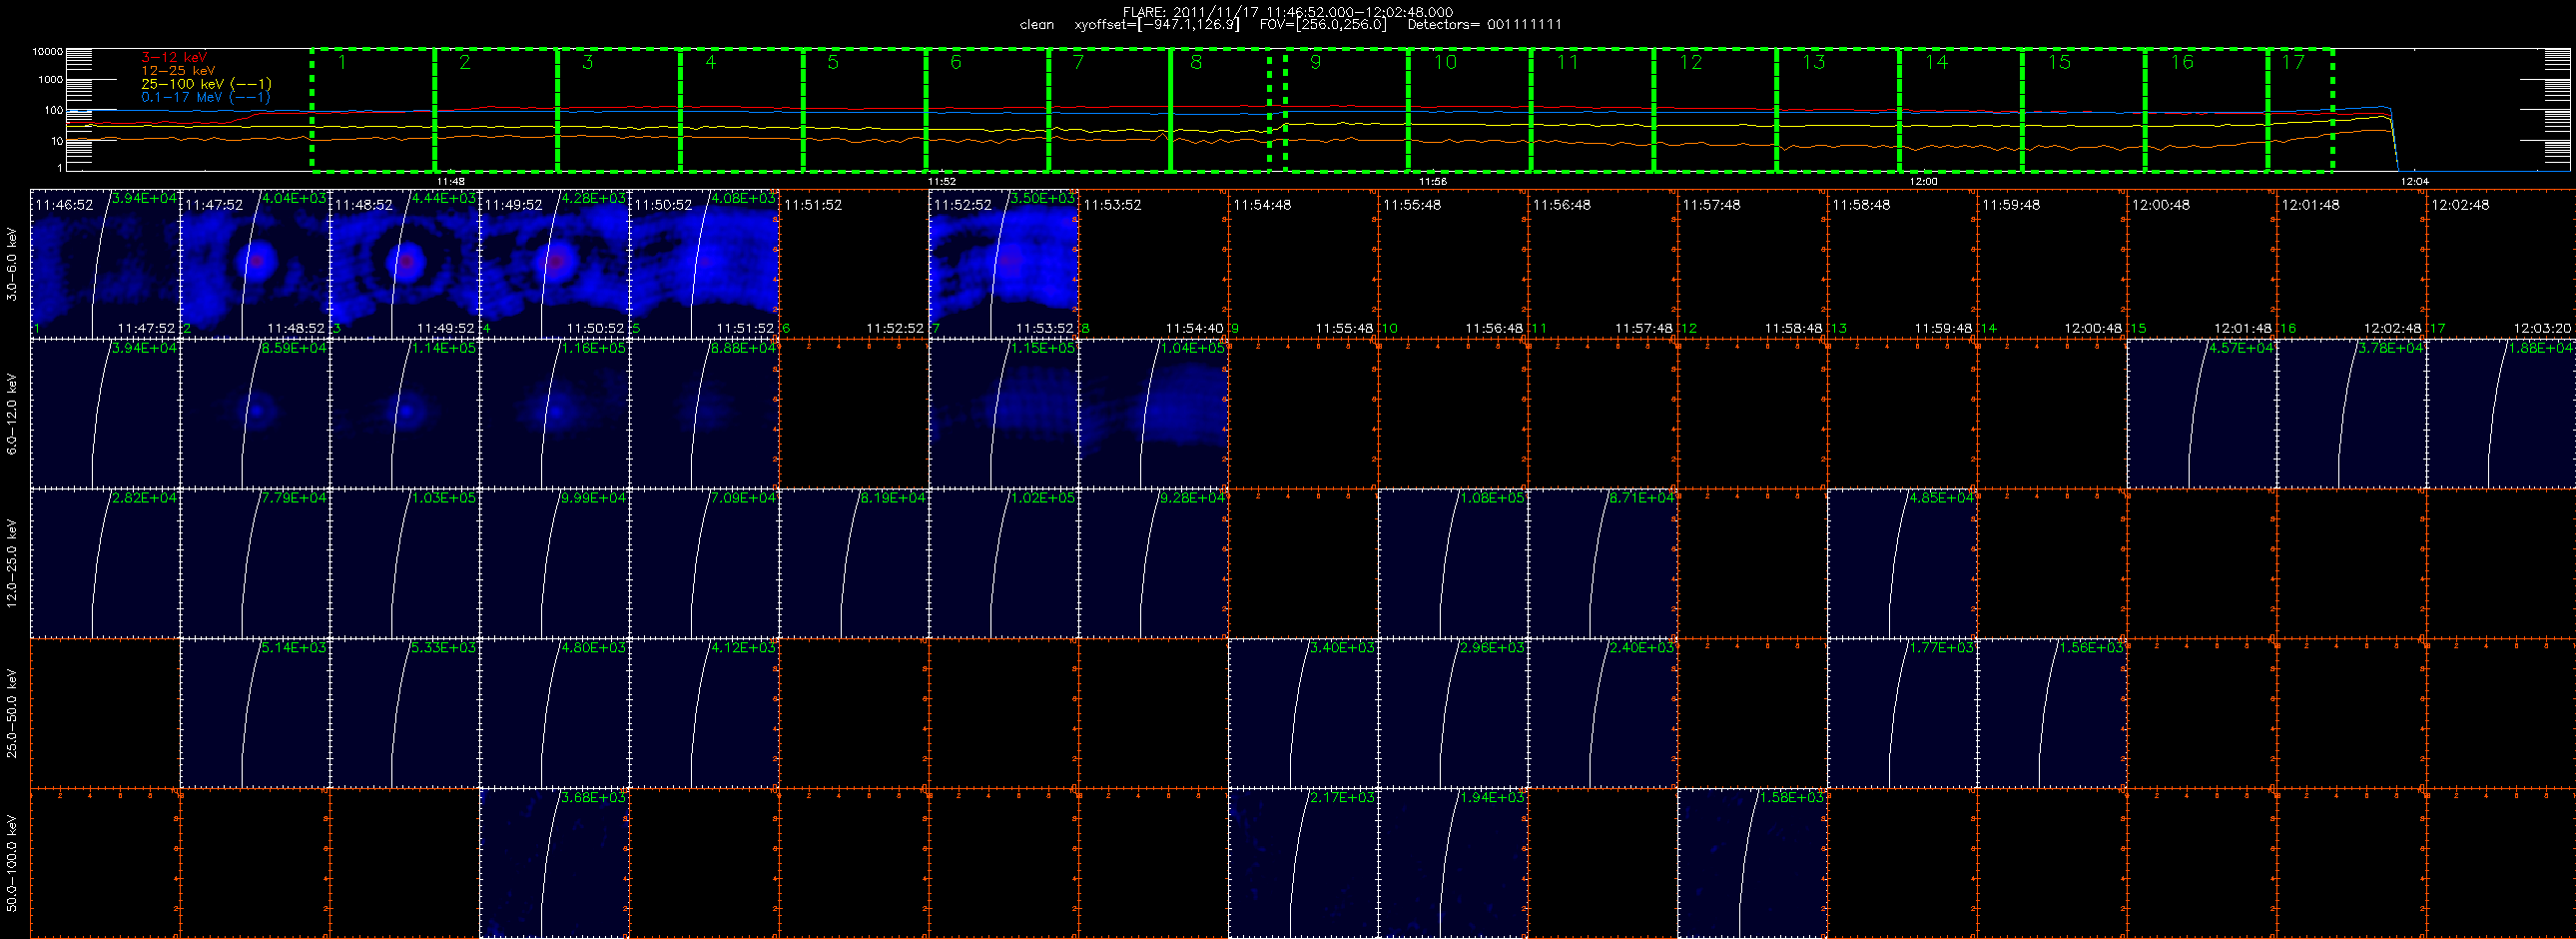Click the 12:04 time axis tick label
Viewport: 2576px width, 939px height.
click(2414, 182)
